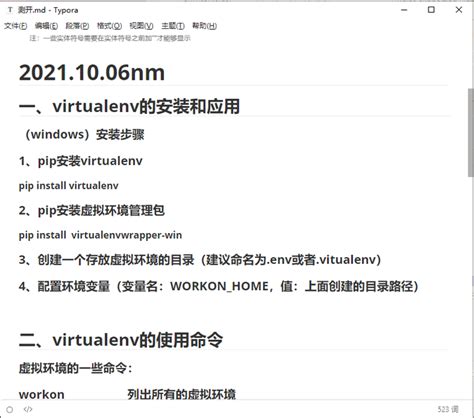This screenshot has width=474, height=418.
Task: Click the pip install virtualenv line
Action: point(69,186)
